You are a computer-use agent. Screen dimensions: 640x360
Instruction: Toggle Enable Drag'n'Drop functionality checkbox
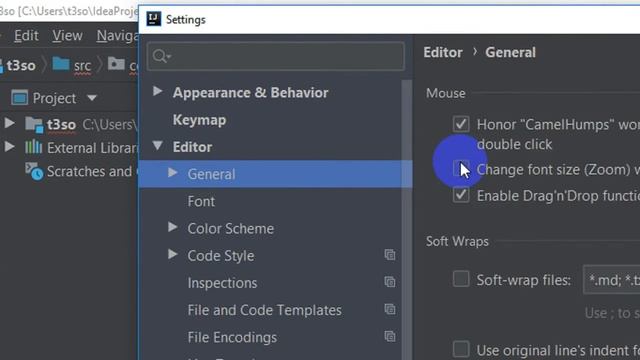tap(461, 195)
